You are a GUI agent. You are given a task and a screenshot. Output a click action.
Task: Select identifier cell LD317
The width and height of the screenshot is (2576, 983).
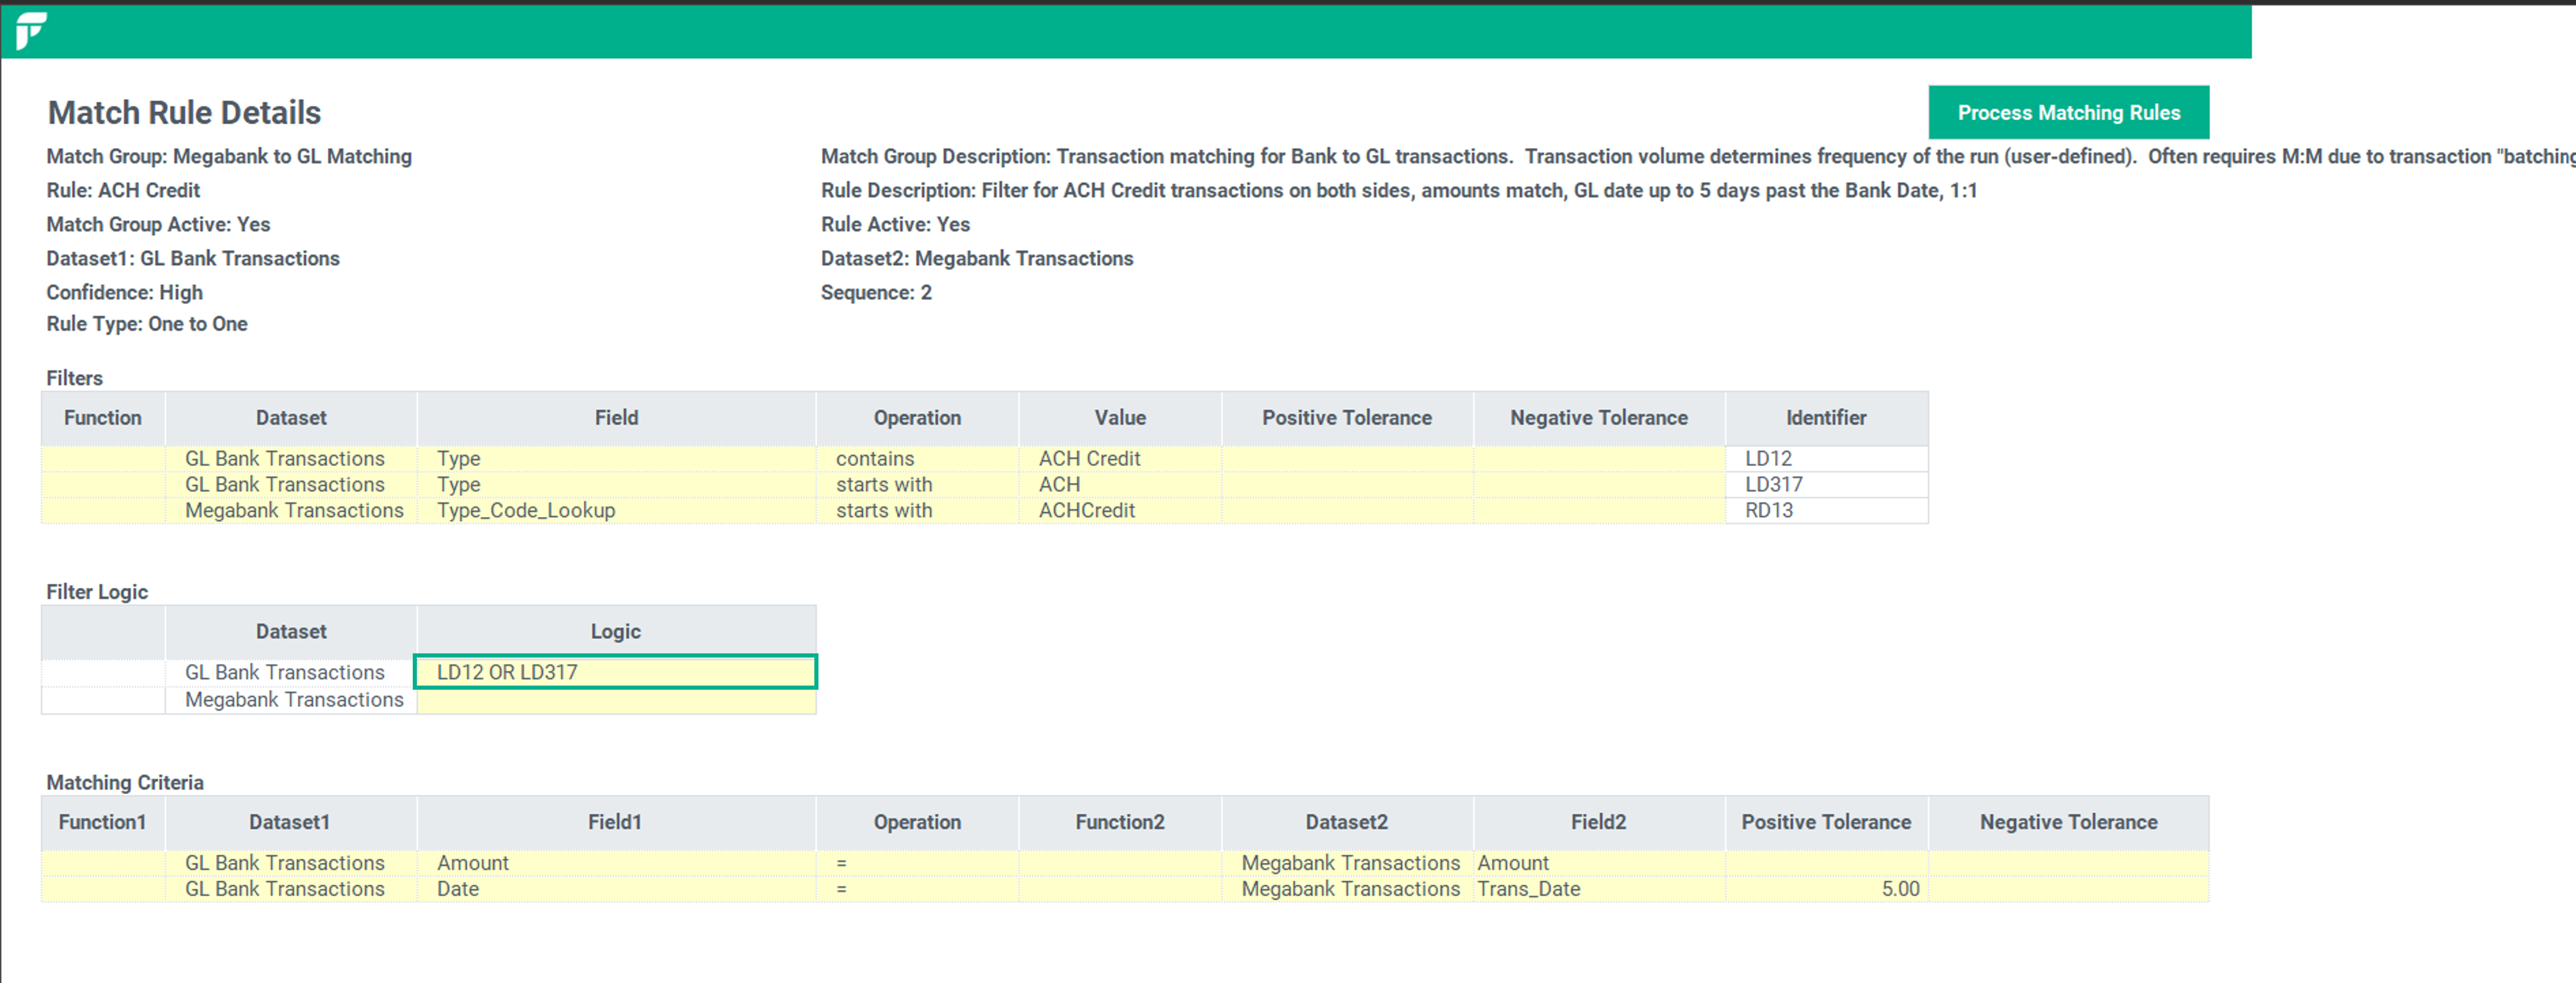coord(1826,484)
